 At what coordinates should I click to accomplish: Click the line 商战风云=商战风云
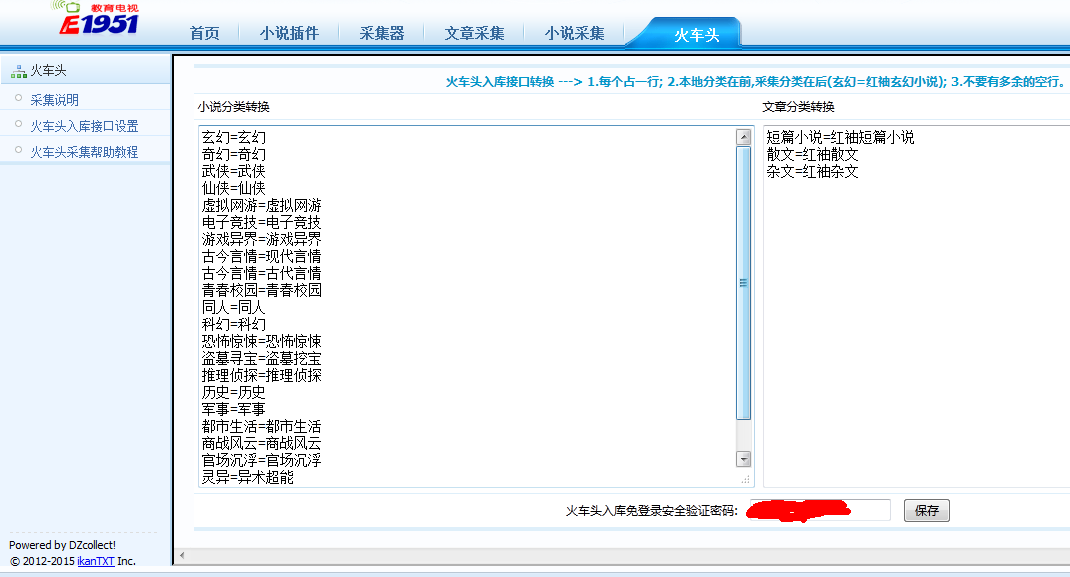tap(261, 444)
